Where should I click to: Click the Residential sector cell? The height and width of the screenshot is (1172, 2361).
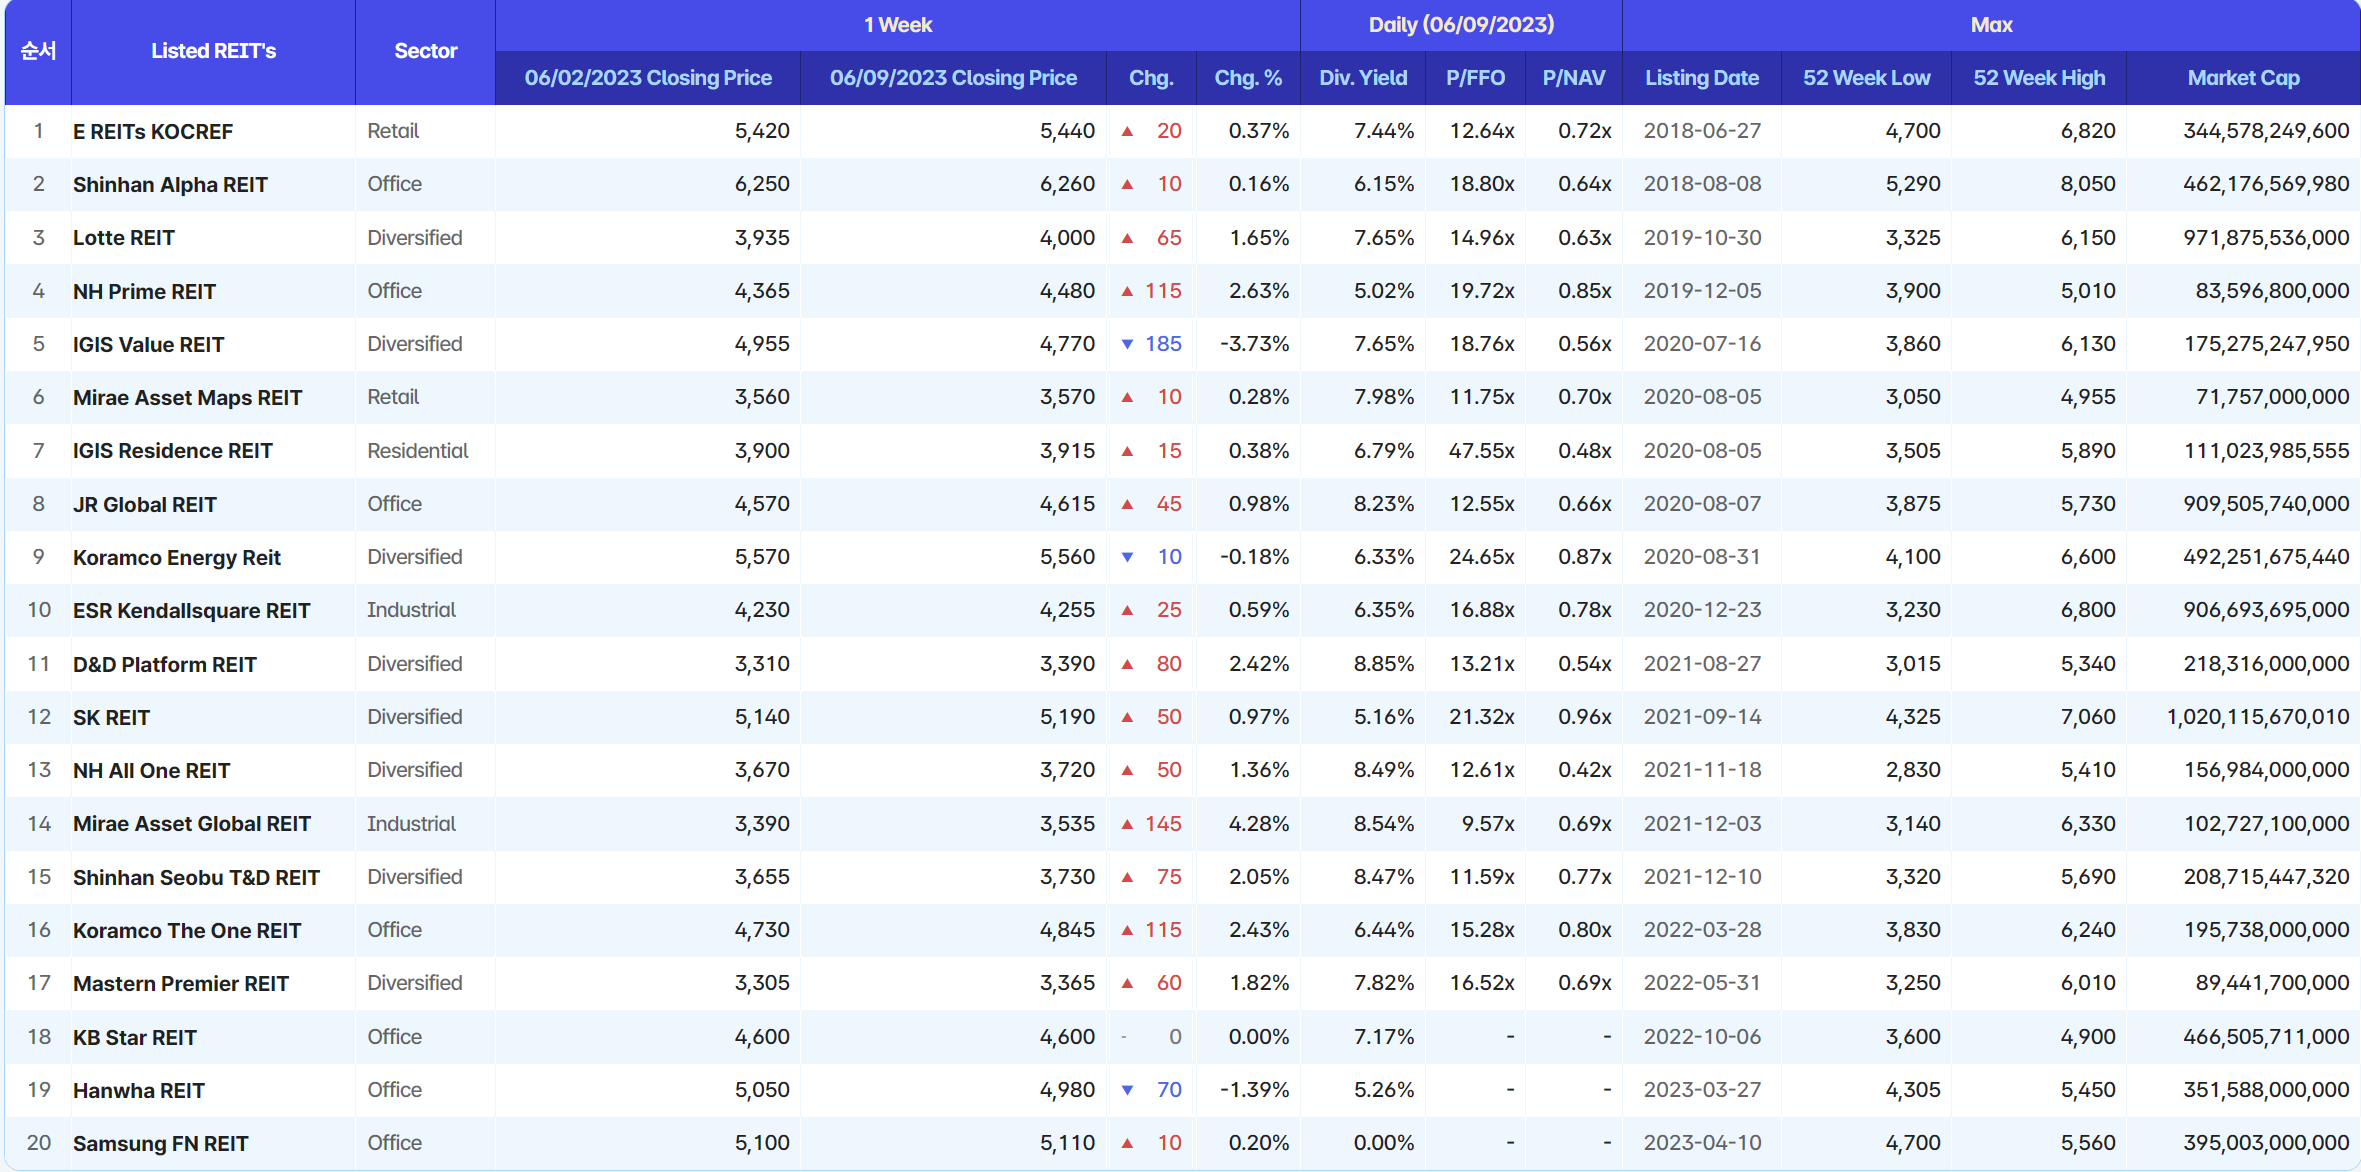(417, 451)
